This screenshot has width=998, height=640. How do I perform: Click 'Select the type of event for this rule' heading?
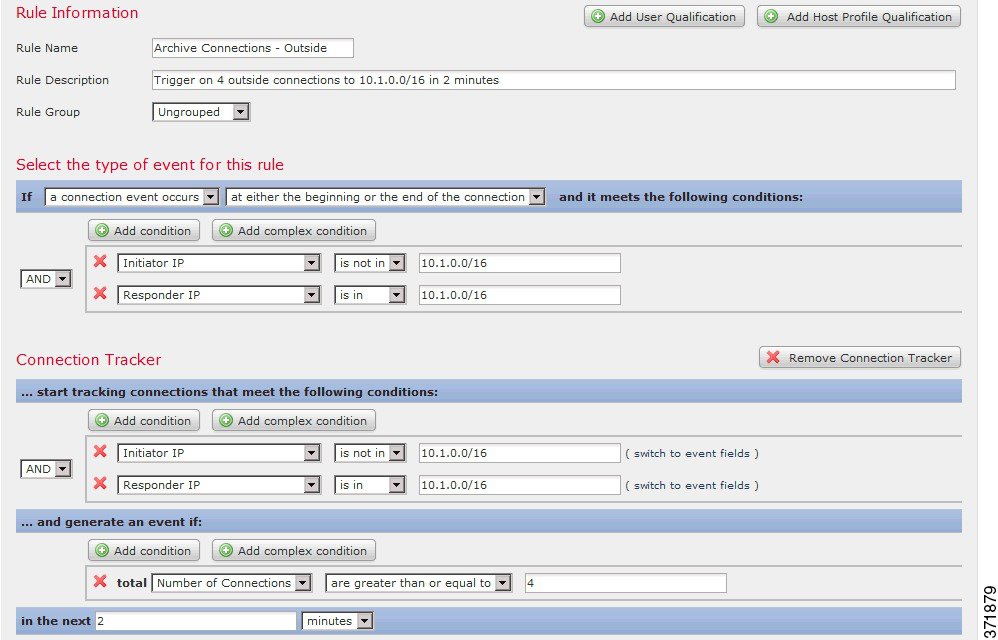click(x=150, y=165)
